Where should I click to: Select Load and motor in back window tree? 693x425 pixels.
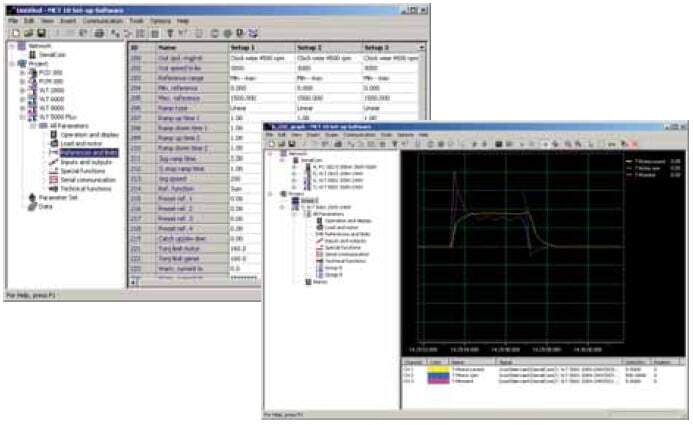coord(81,144)
